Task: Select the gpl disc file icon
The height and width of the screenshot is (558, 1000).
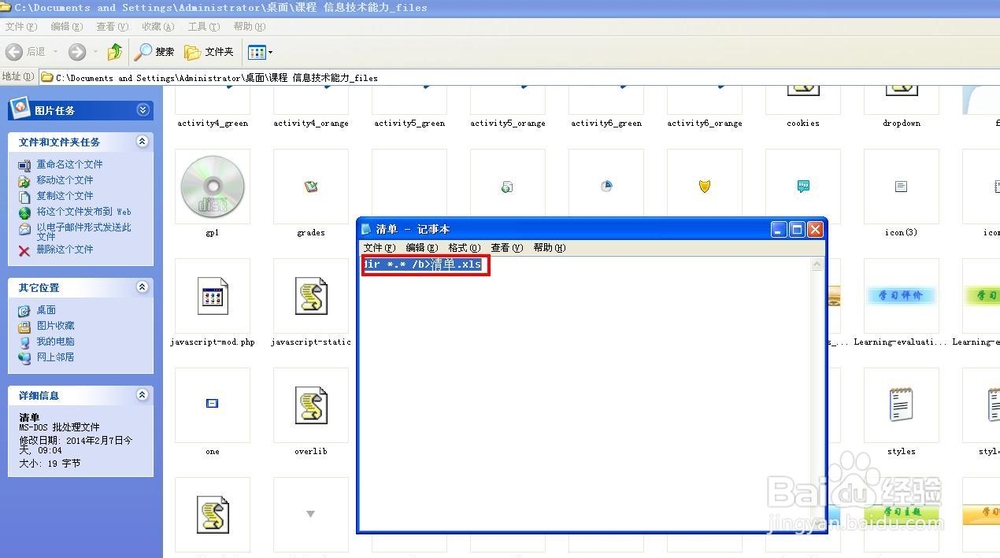Action: (212, 187)
